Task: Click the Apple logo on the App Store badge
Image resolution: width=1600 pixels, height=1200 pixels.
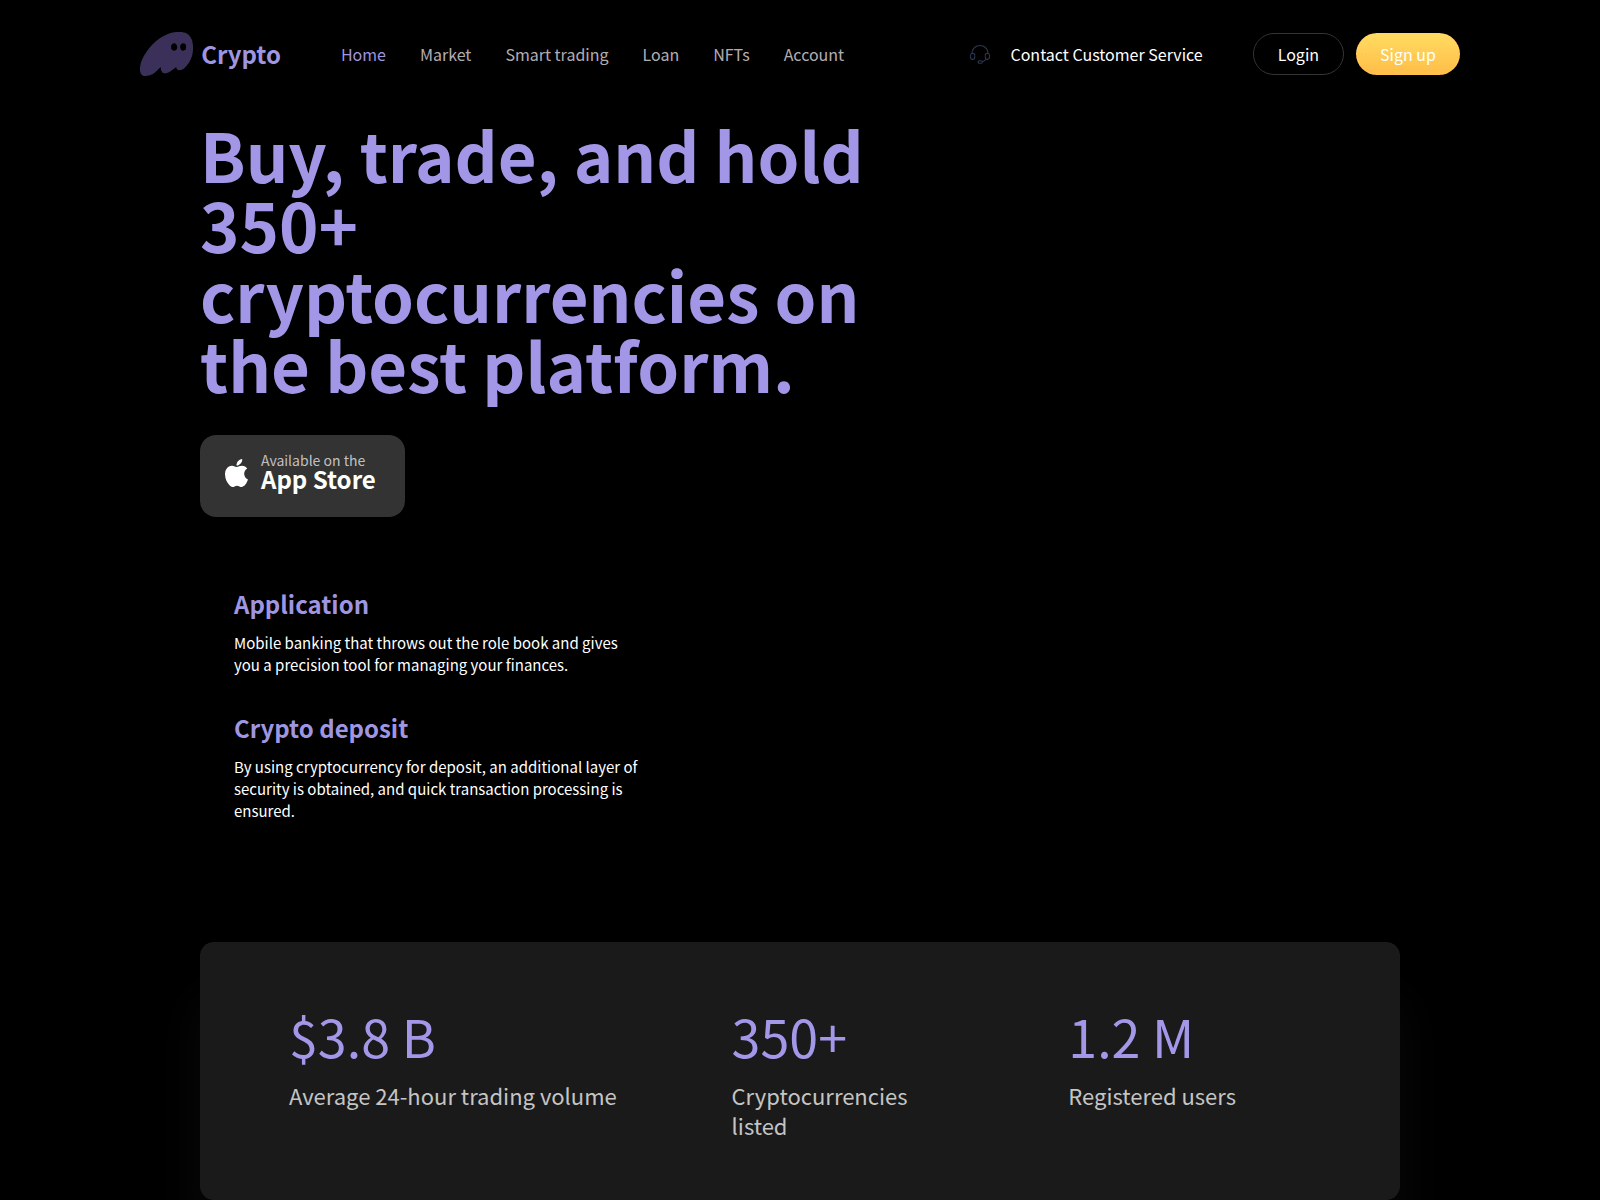Action: pos(236,474)
